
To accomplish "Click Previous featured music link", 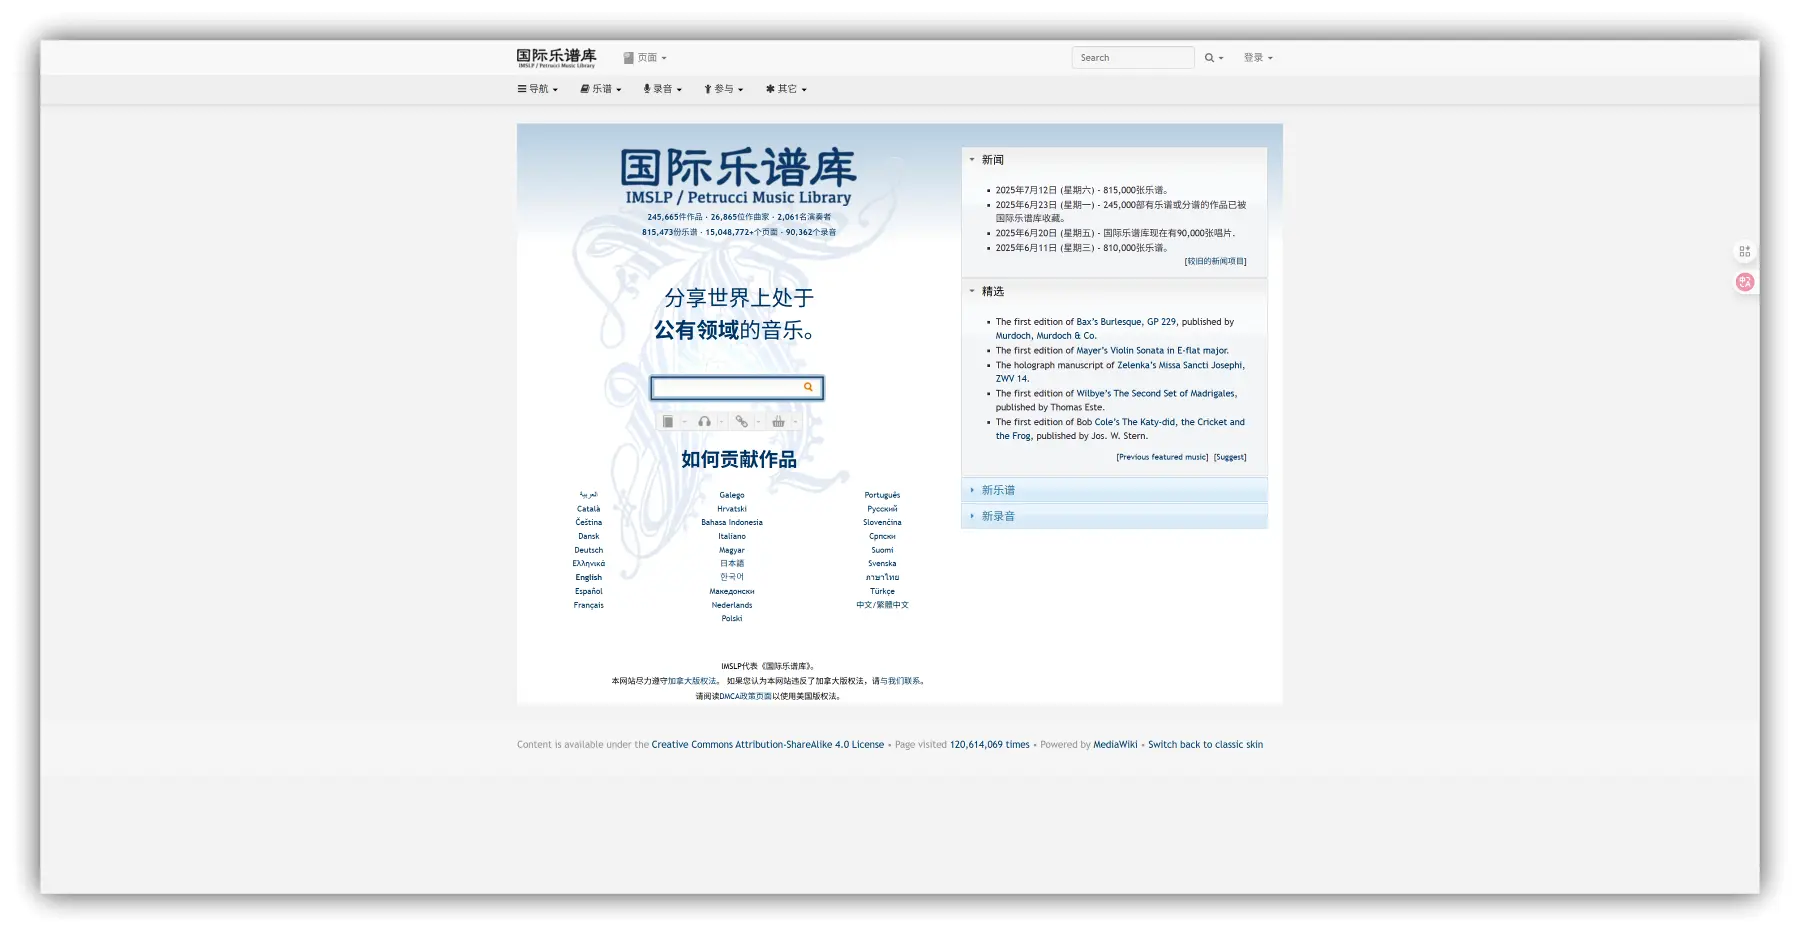I will tap(1162, 457).
